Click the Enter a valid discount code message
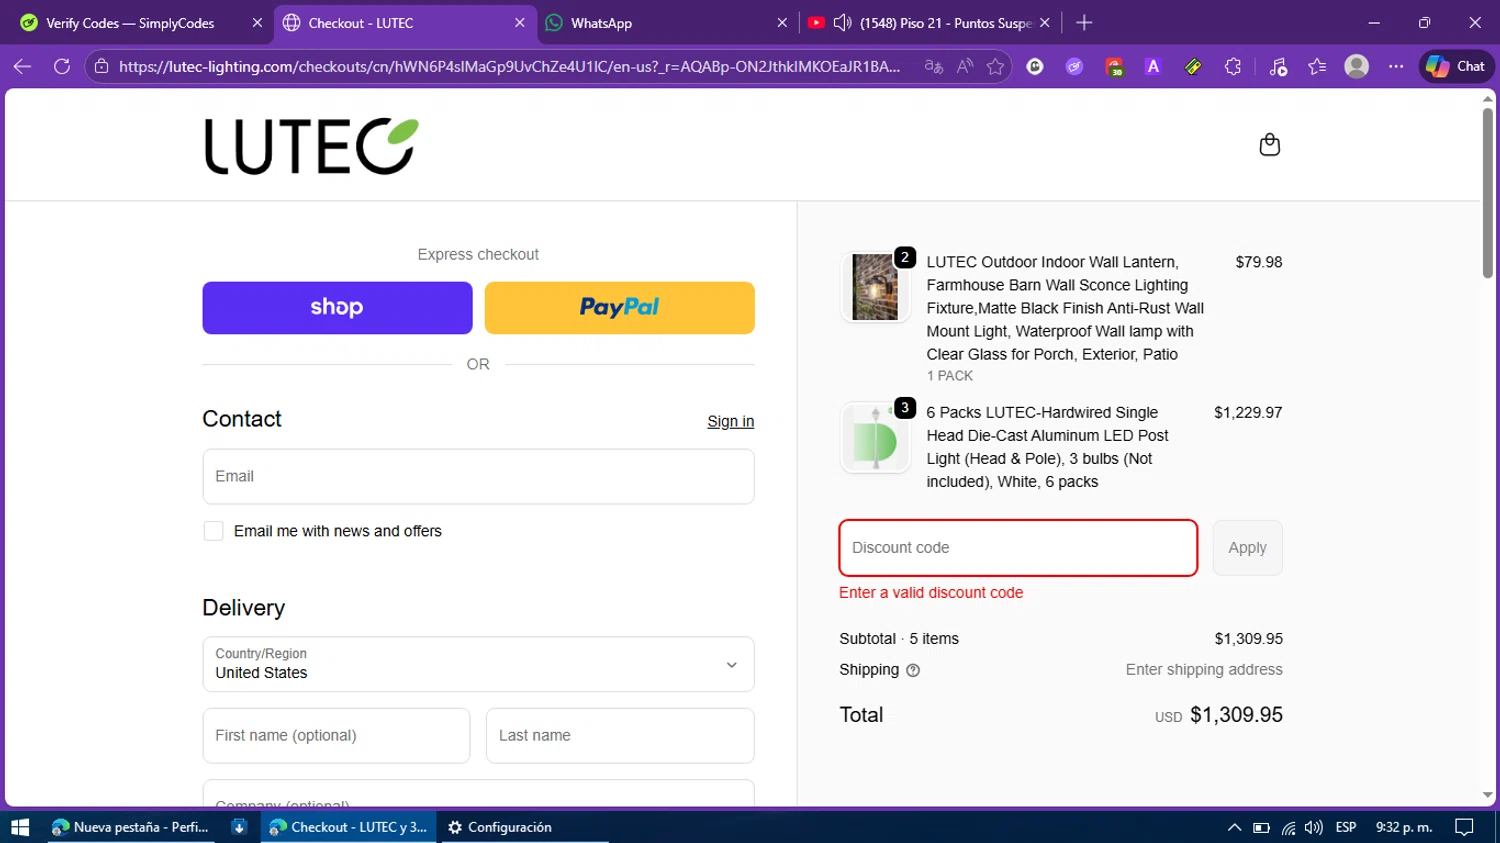 click(x=931, y=592)
